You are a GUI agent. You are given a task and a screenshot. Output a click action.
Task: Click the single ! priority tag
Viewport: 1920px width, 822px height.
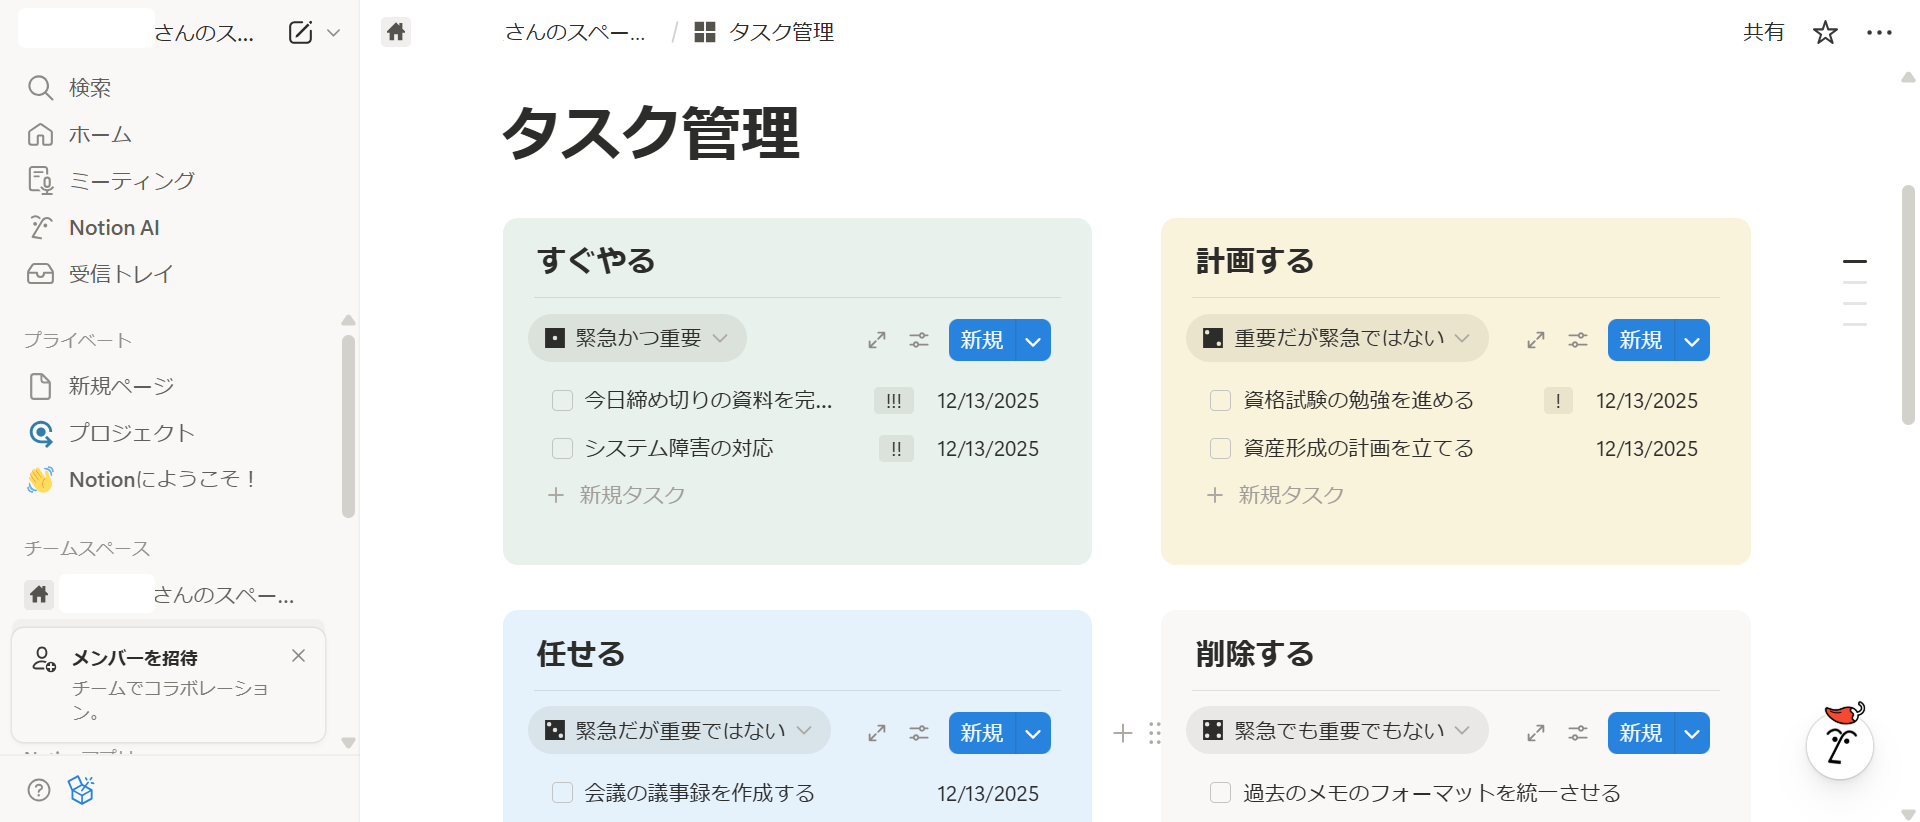pos(1558,401)
